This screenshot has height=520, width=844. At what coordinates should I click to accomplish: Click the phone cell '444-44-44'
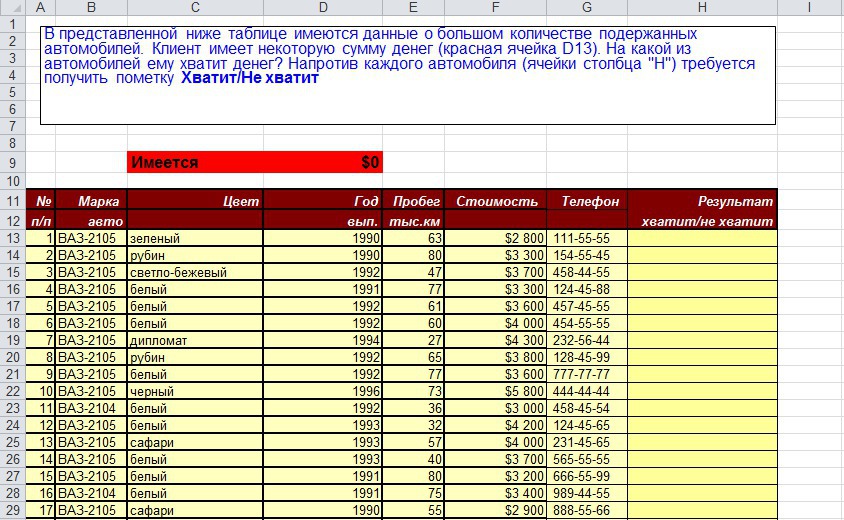[x=587, y=391]
